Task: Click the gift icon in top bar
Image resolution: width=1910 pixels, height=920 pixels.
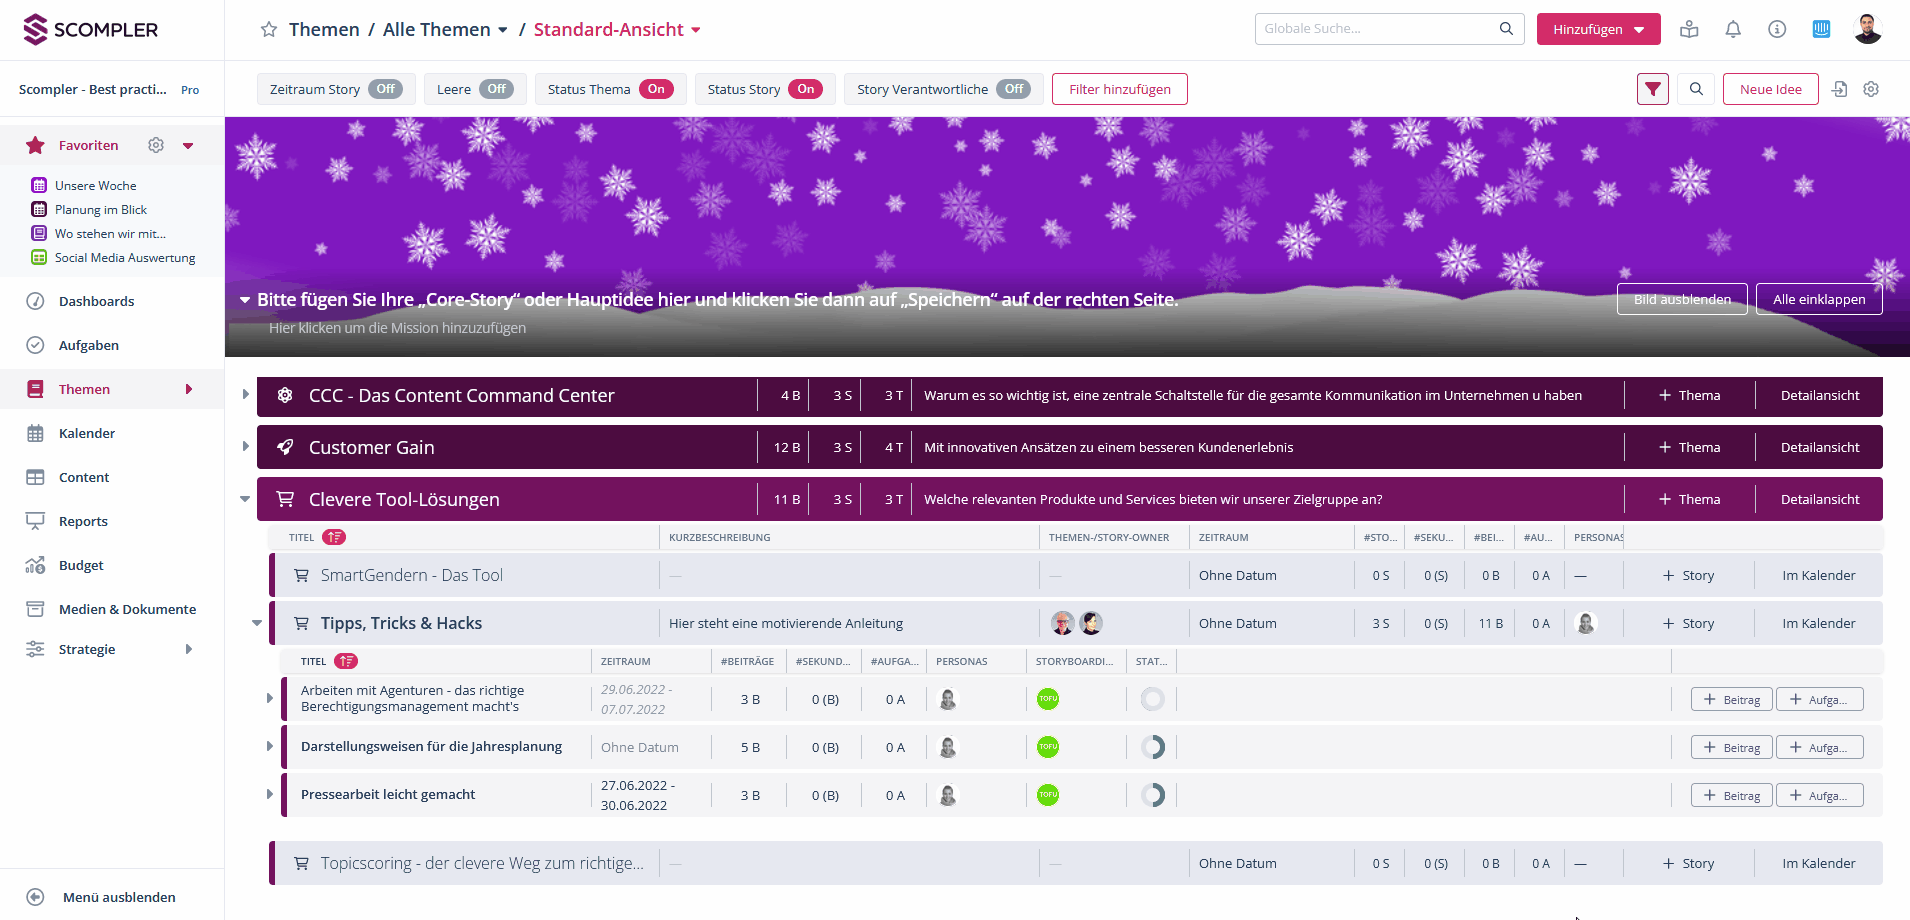Action: [1689, 29]
